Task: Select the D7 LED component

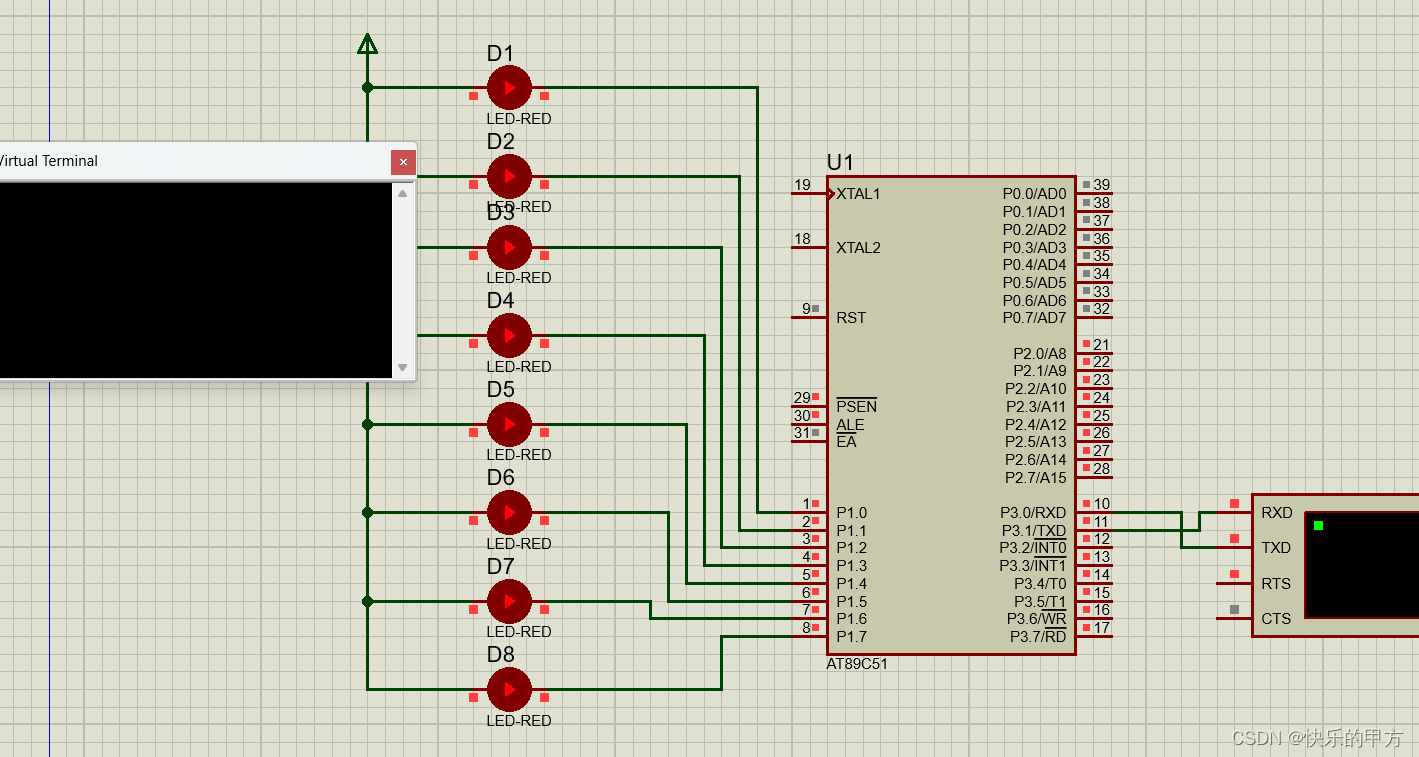Action: pyautogui.click(x=509, y=601)
